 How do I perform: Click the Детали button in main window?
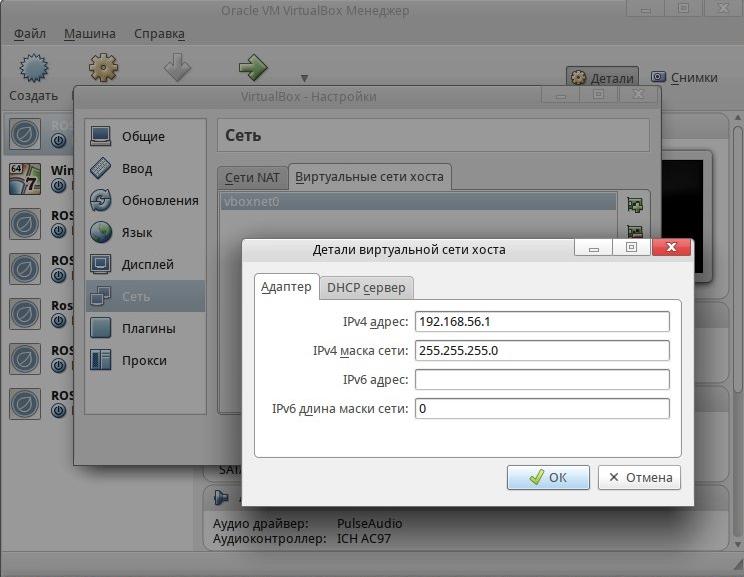click(x=602, y=78)
